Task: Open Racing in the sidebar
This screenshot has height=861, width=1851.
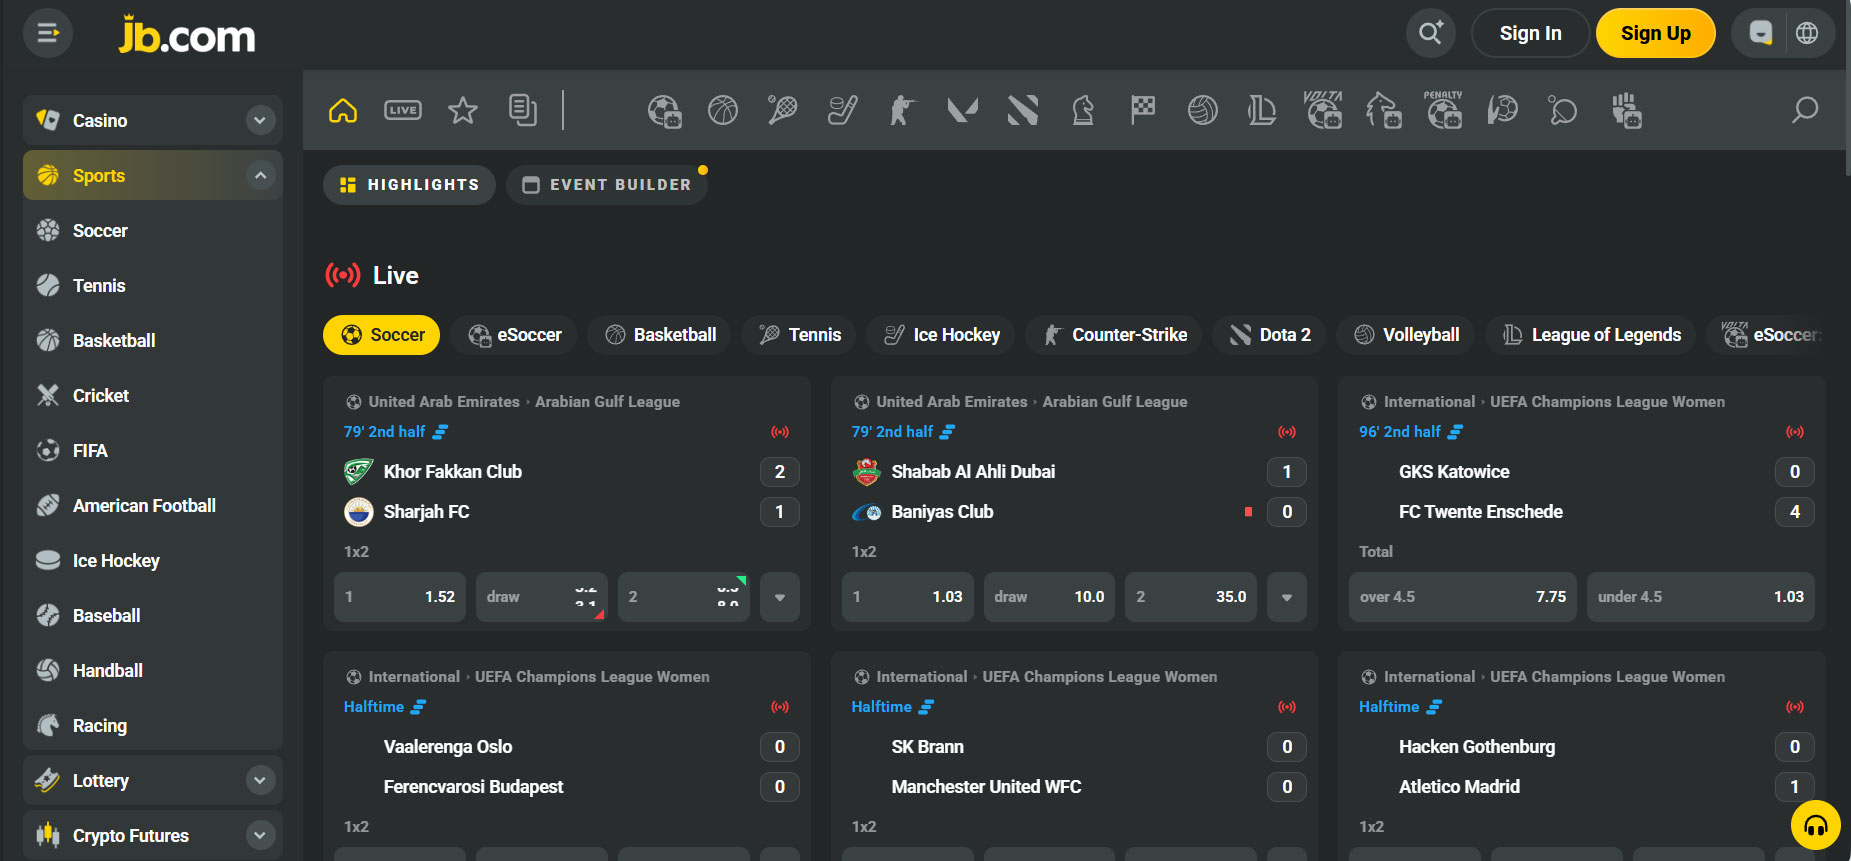Action: pyautogui.click(x=153, y=725)
